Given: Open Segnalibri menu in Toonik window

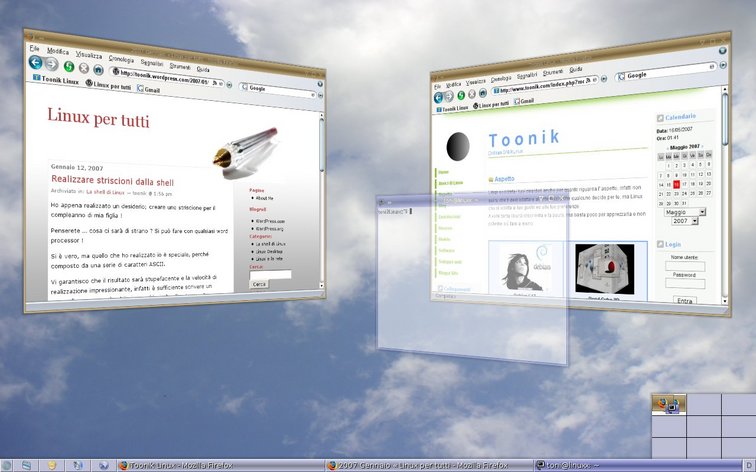Looking at the screenshot, I should (x=527, y=76).
